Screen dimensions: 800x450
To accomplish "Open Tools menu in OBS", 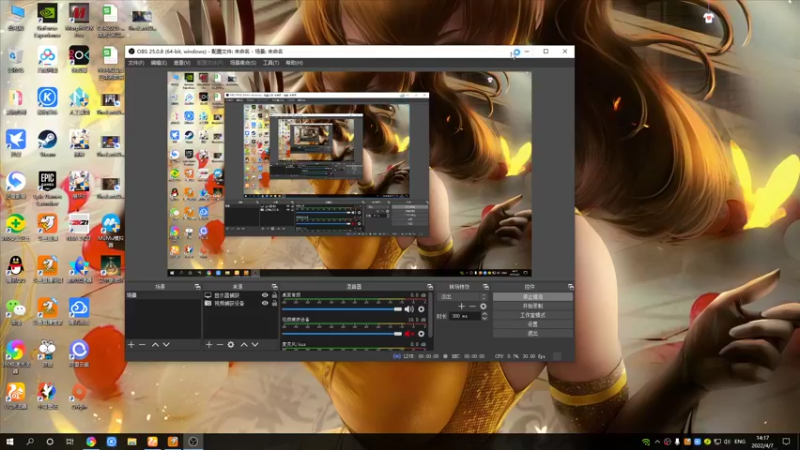I will 271,63.
